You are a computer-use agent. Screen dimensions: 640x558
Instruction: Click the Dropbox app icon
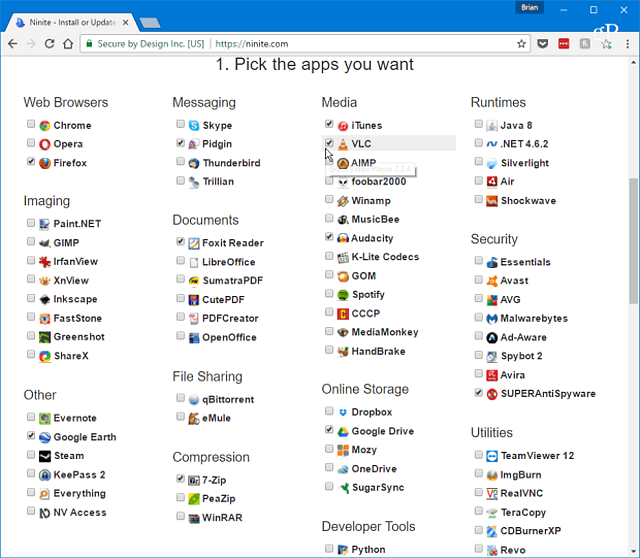(x=343, y=412)
